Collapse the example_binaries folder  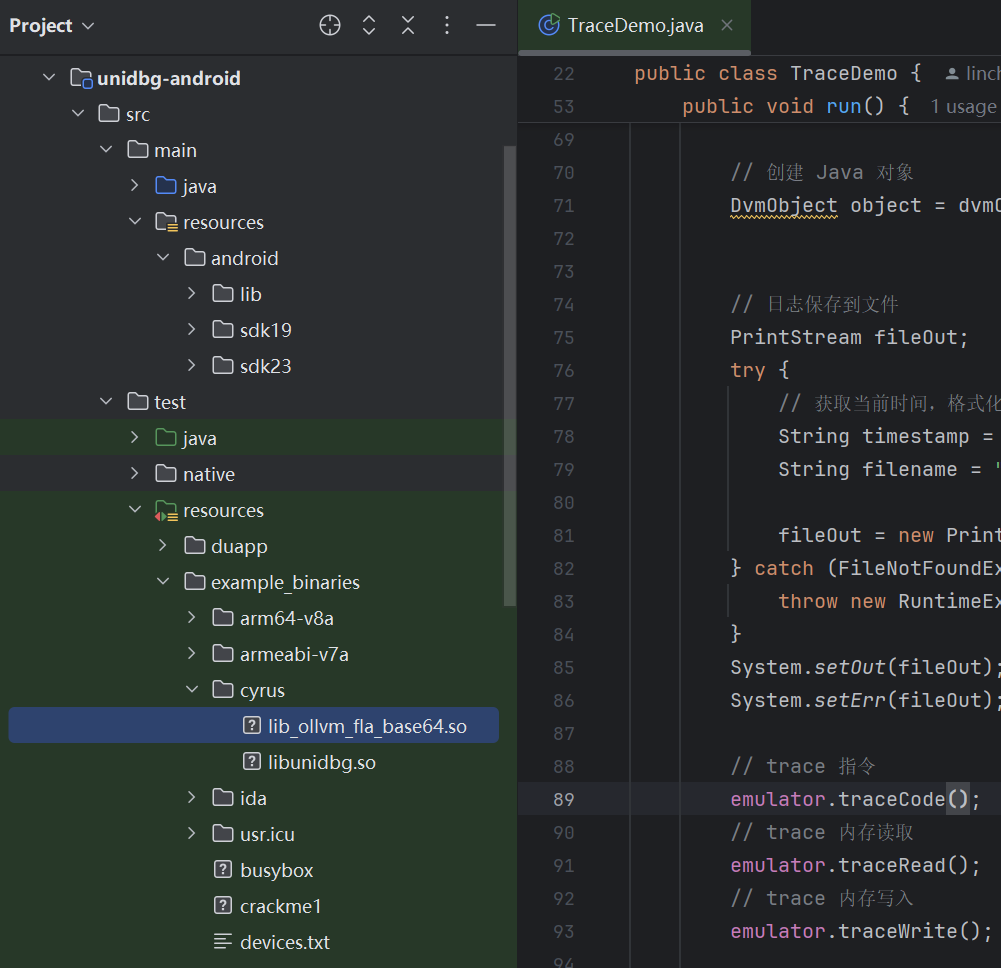[x=163, y=582]
